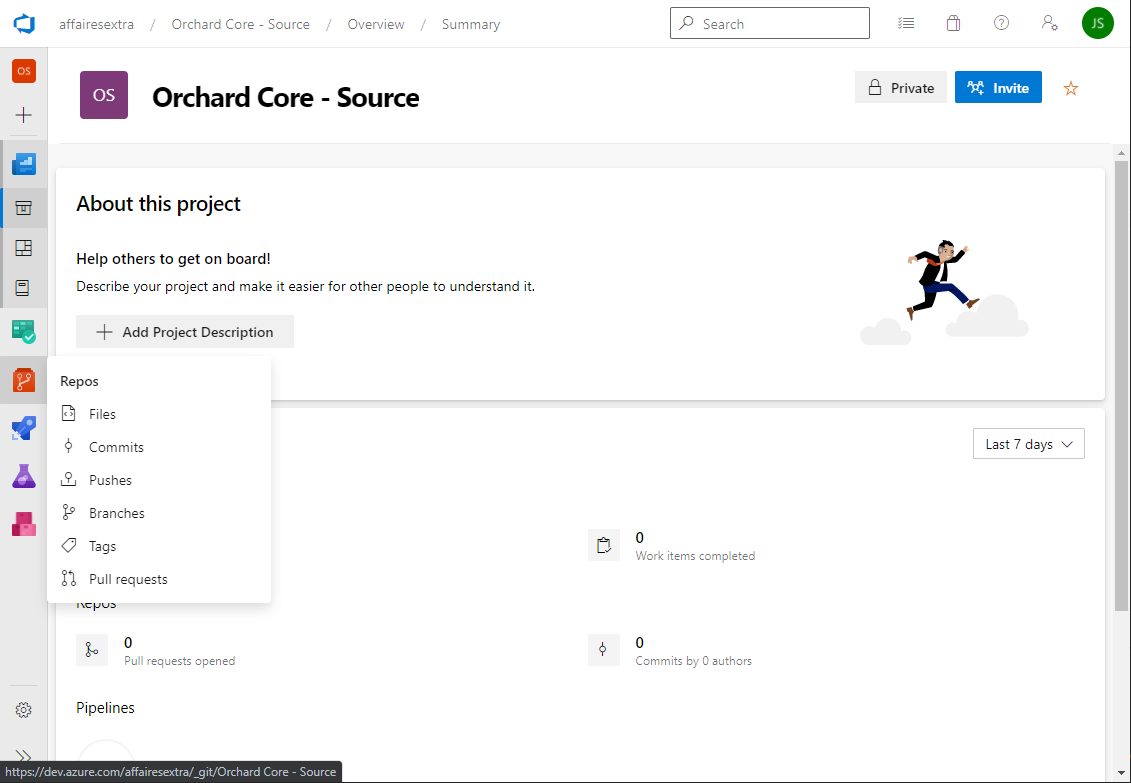Select Branches in the Repos menu

coord(159,513)
